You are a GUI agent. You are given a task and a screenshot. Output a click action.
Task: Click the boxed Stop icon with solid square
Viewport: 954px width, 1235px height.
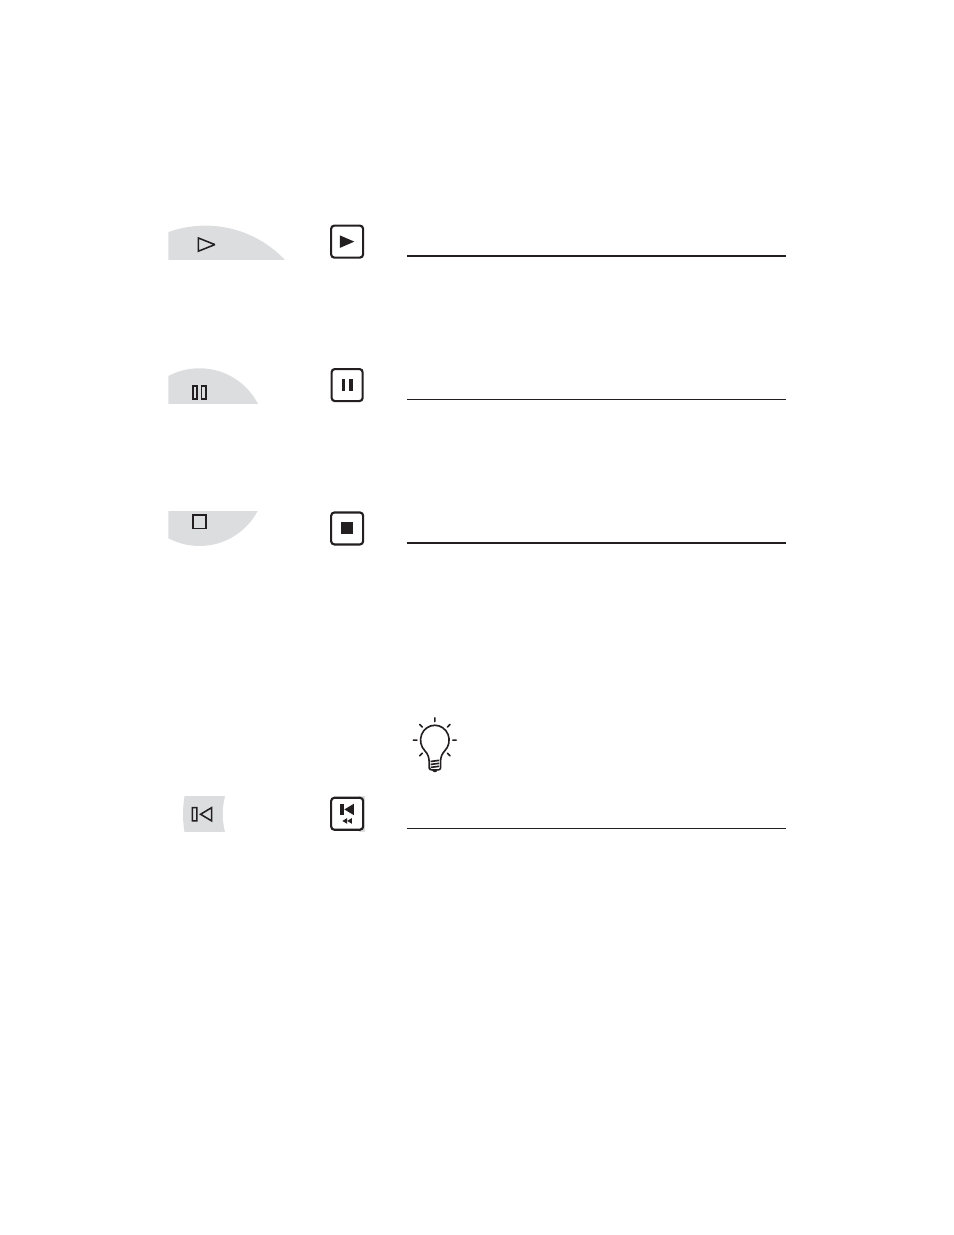(347, 528)
